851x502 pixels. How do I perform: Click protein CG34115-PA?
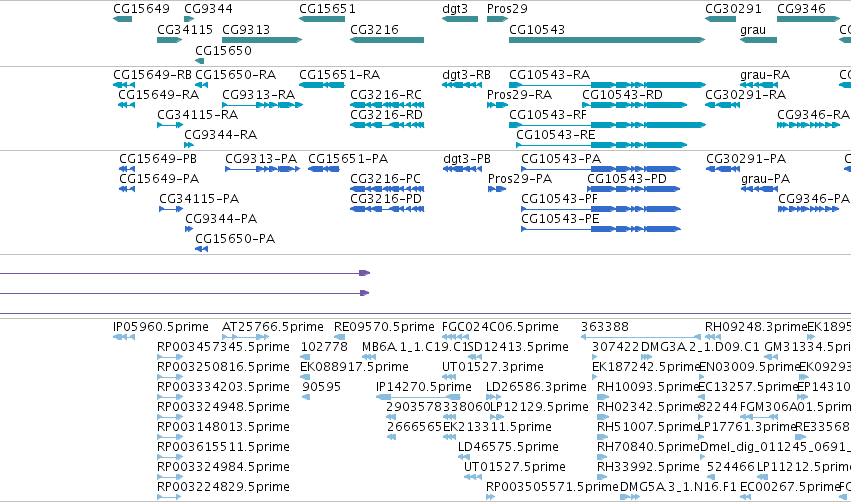coord(199,199)
